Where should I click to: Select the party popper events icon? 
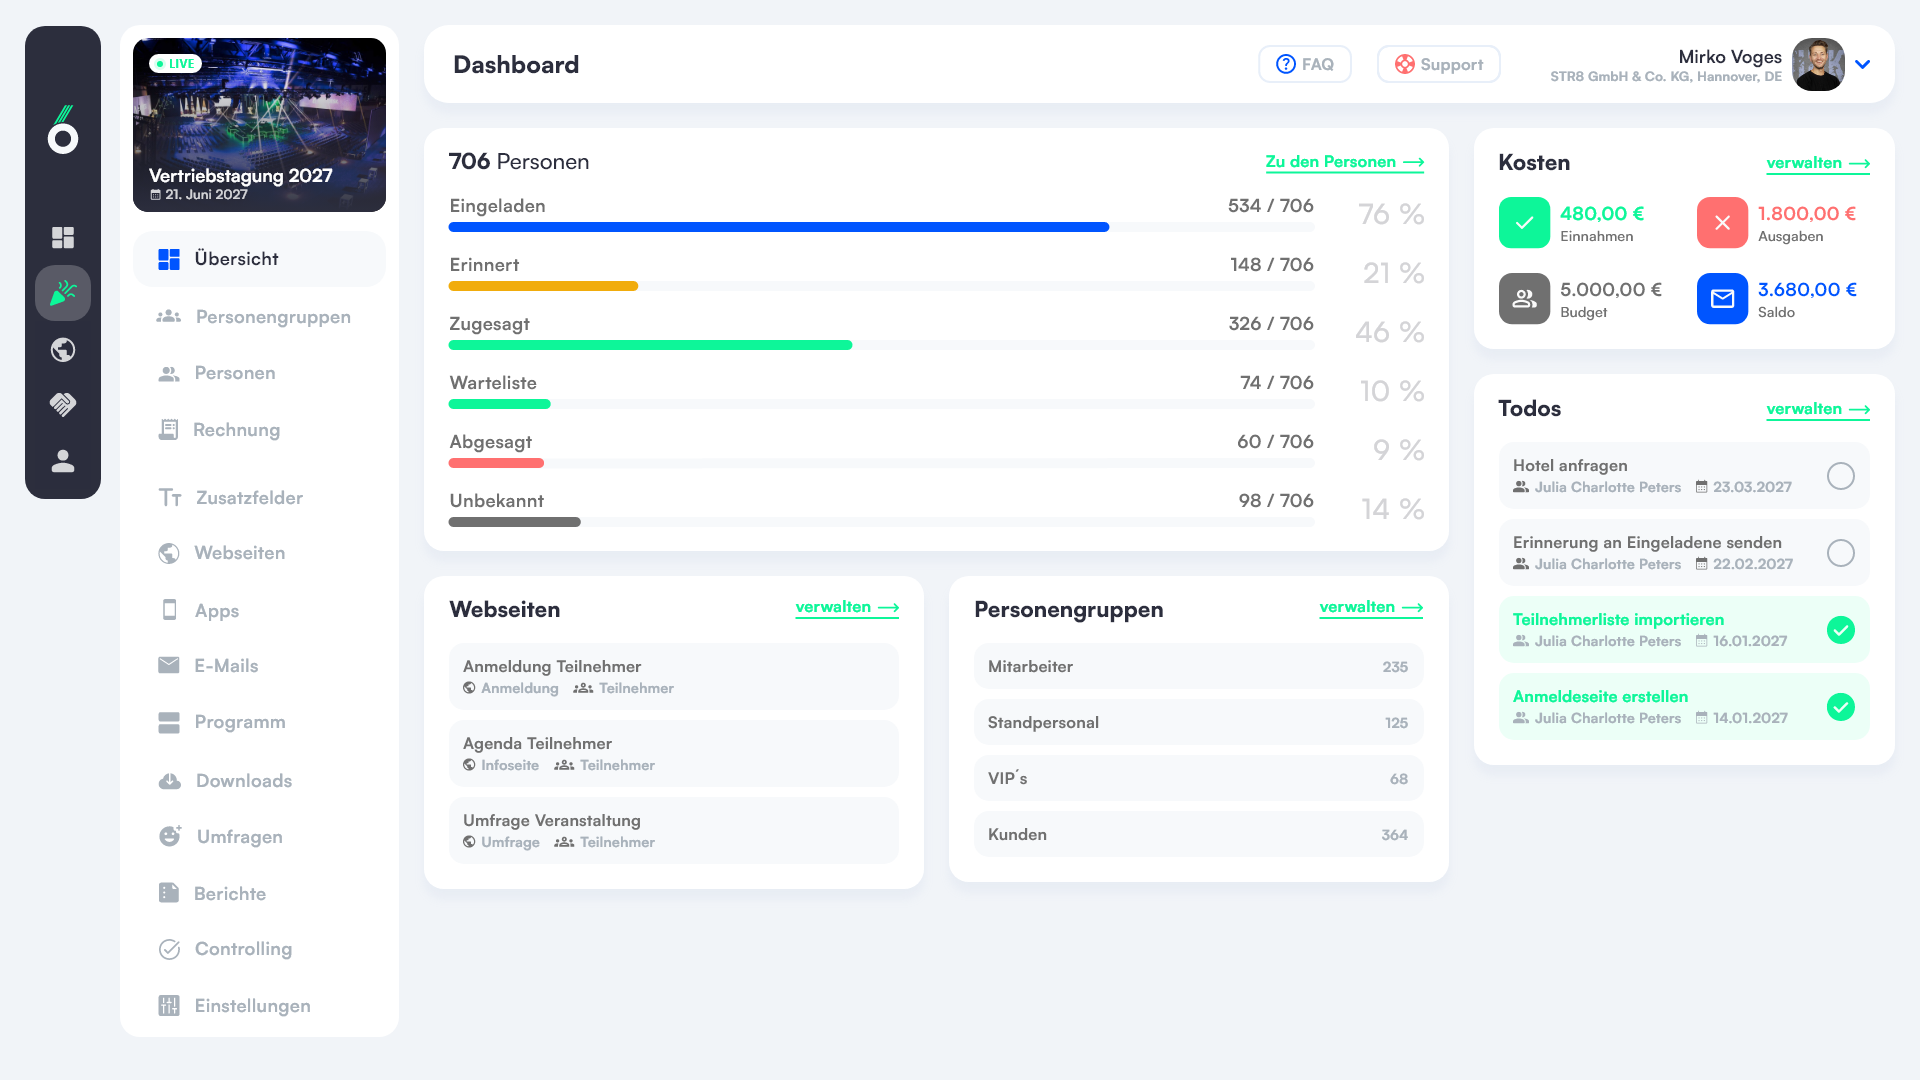point(63,293)
